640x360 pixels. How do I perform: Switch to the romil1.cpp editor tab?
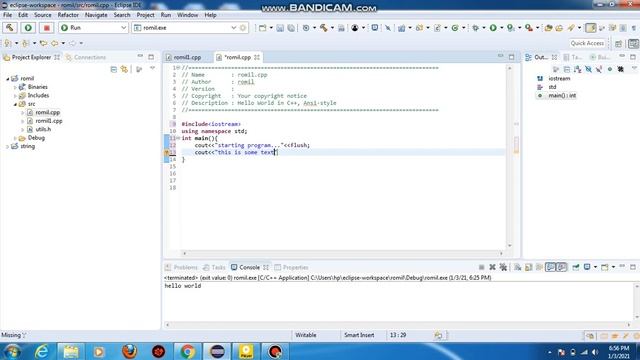(x=187, y=58)
